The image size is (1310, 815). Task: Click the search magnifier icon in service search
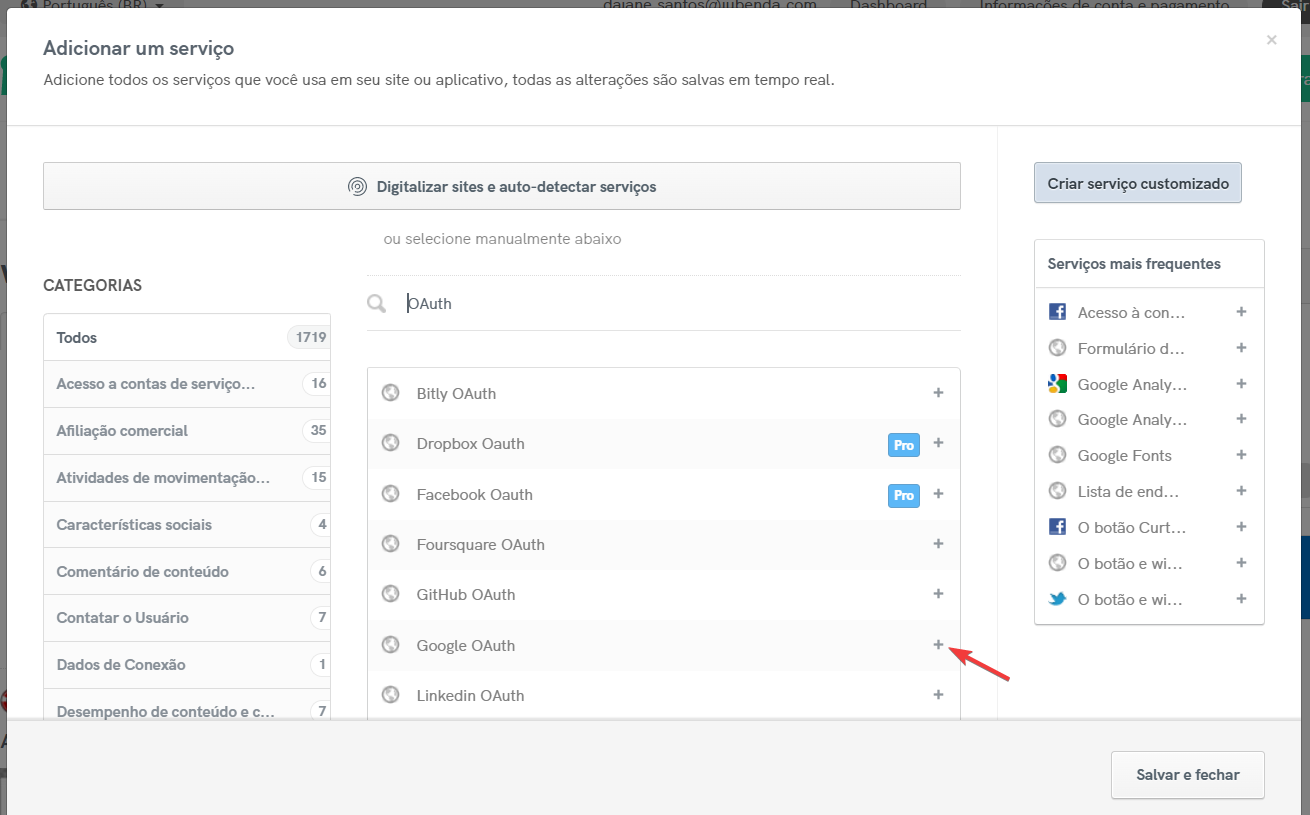click(x=375, y=302)
